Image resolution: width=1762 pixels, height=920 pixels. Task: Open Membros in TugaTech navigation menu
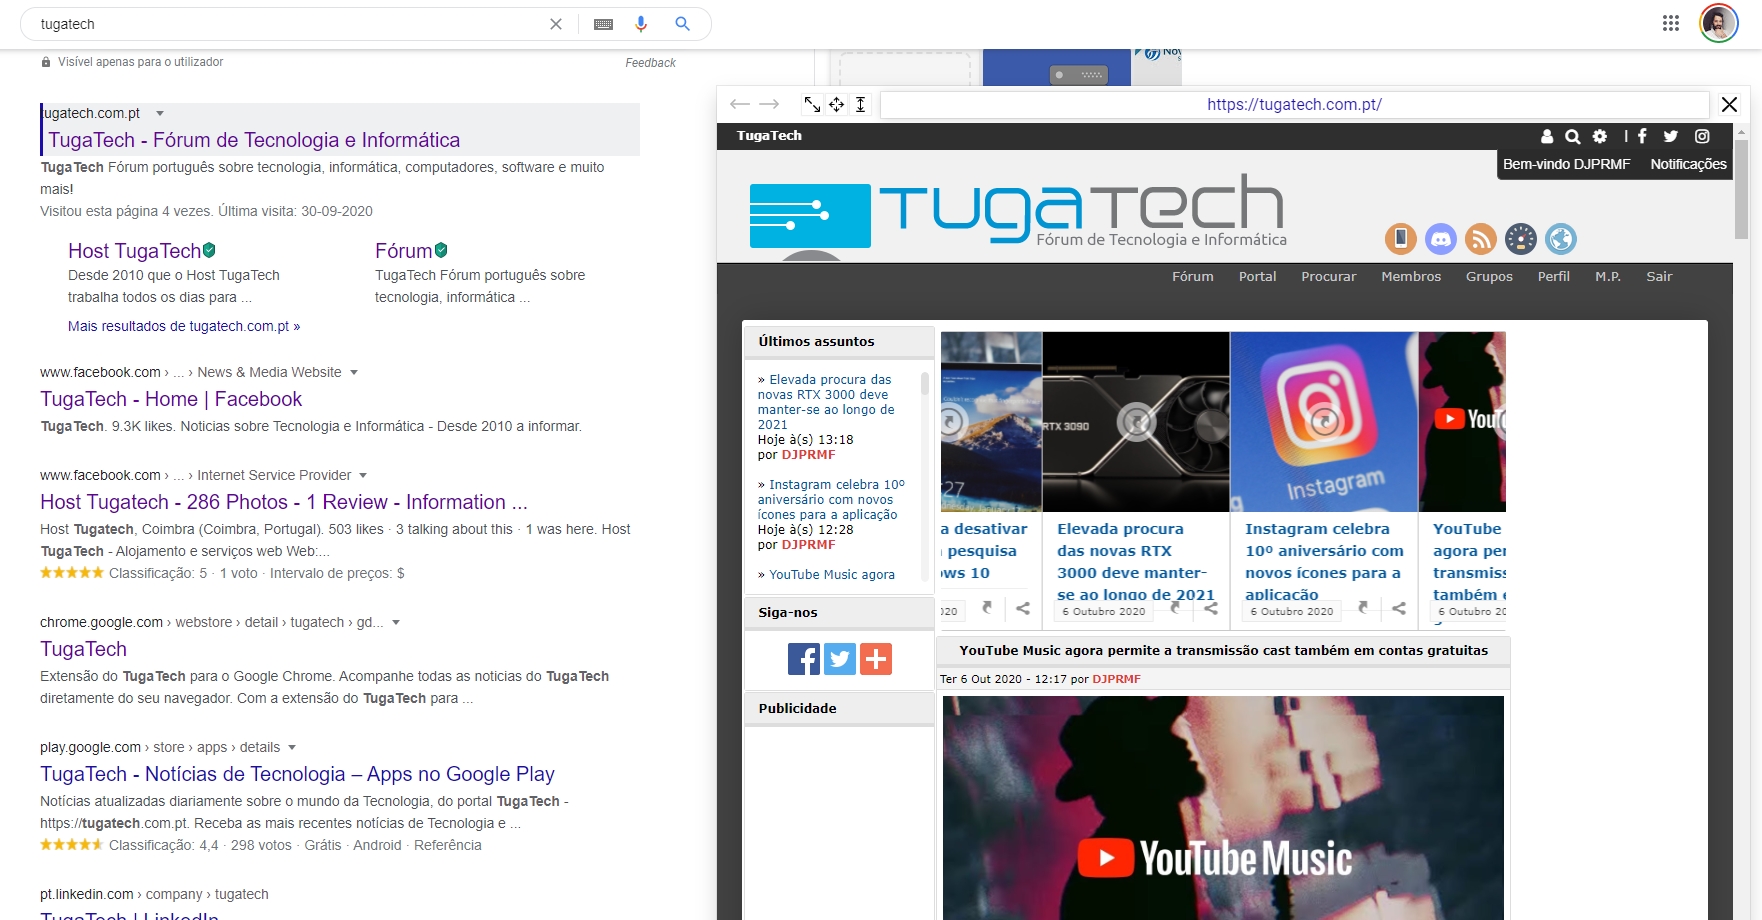point(1411,277)
